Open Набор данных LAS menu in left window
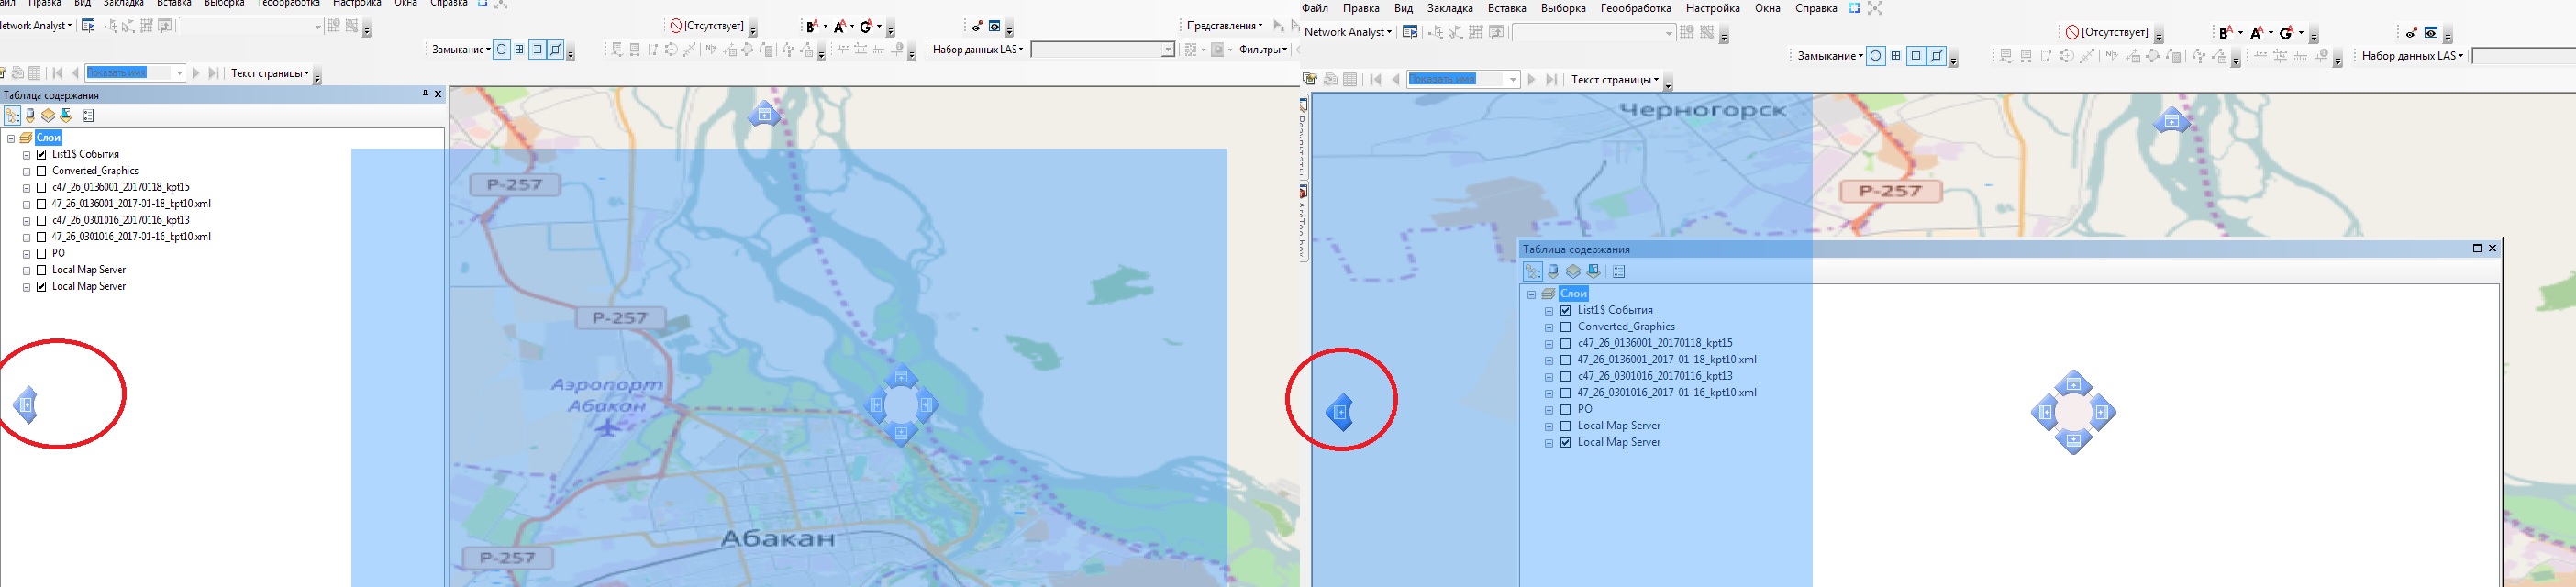Screen dimensions: 2576x587 977,49
